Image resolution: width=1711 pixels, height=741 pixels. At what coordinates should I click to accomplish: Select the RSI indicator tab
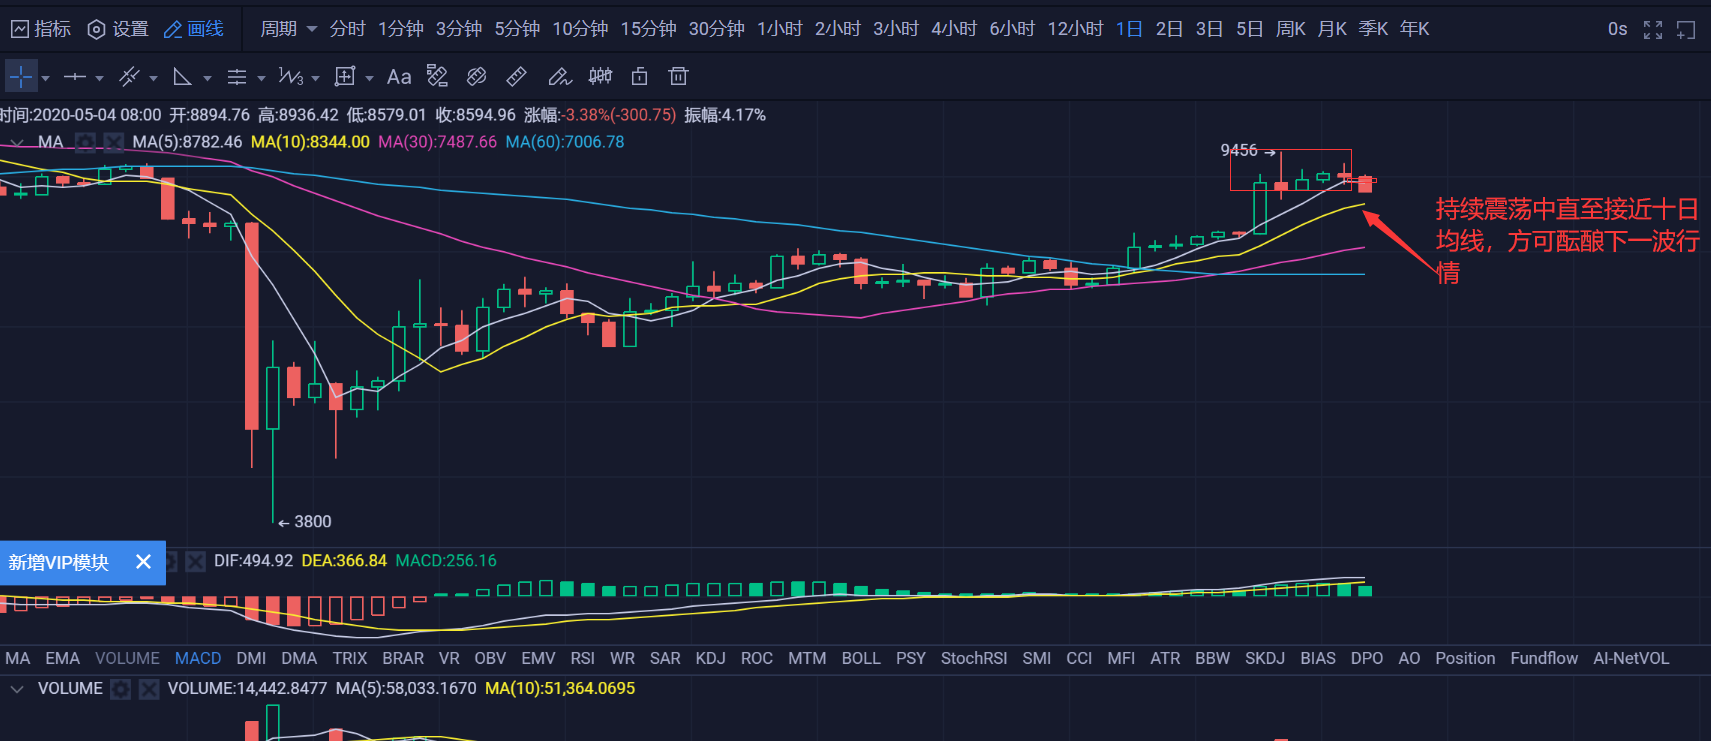[x=582, y=658]
